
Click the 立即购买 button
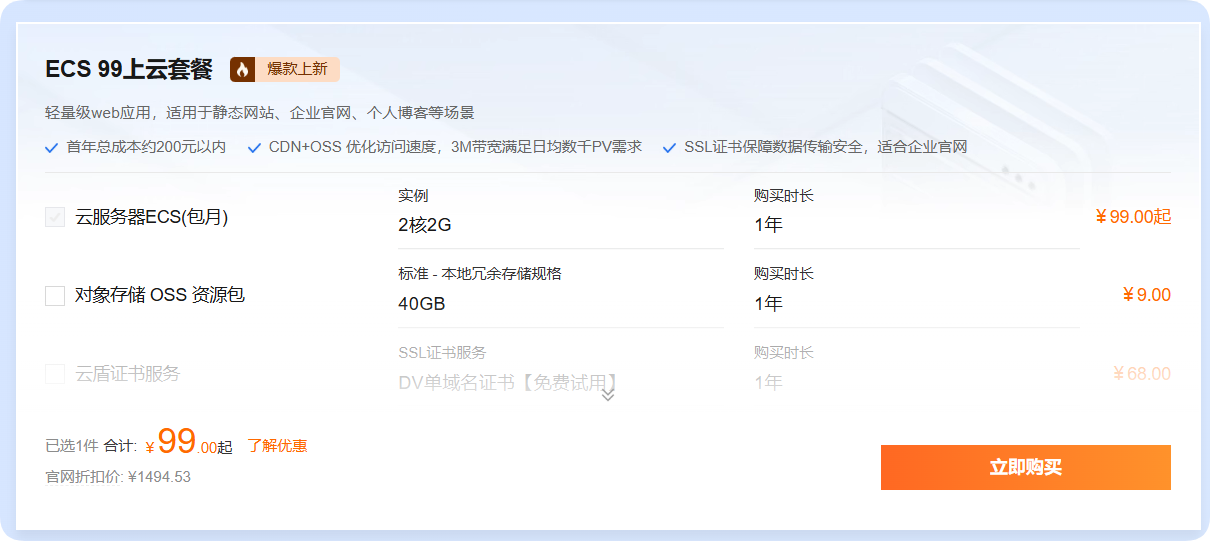coord(1025,467)
